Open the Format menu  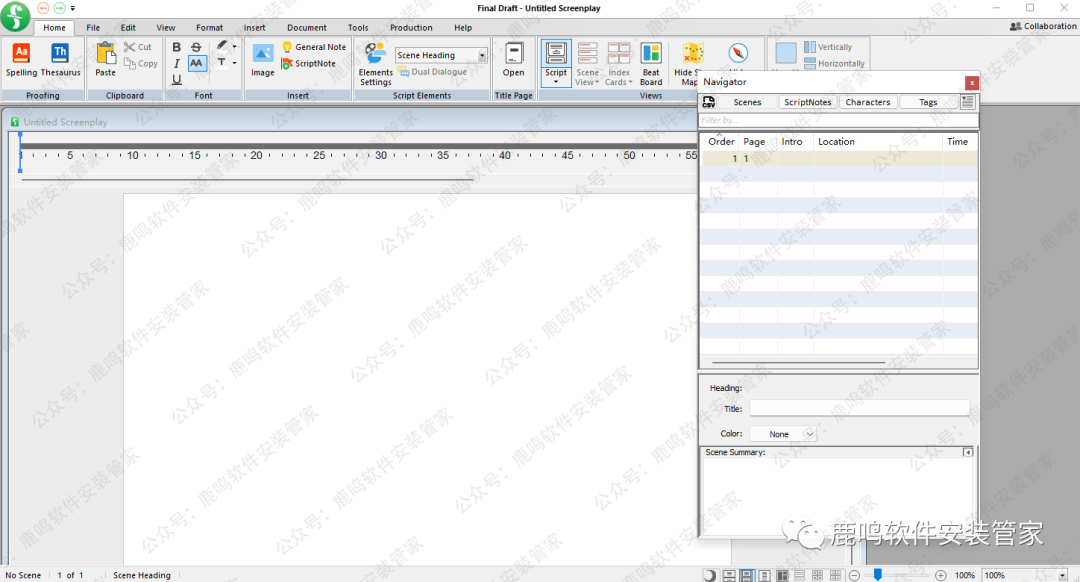(209, 28)
